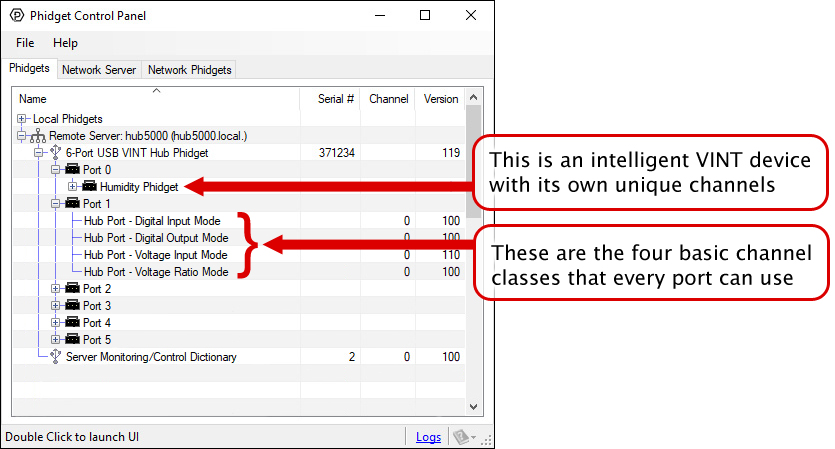Image resolution: width=835 pixels, height=449 pixels.
Task: Collapse the 6-Port USB VINT Hub Phidget node
Action: click(38, 153)
